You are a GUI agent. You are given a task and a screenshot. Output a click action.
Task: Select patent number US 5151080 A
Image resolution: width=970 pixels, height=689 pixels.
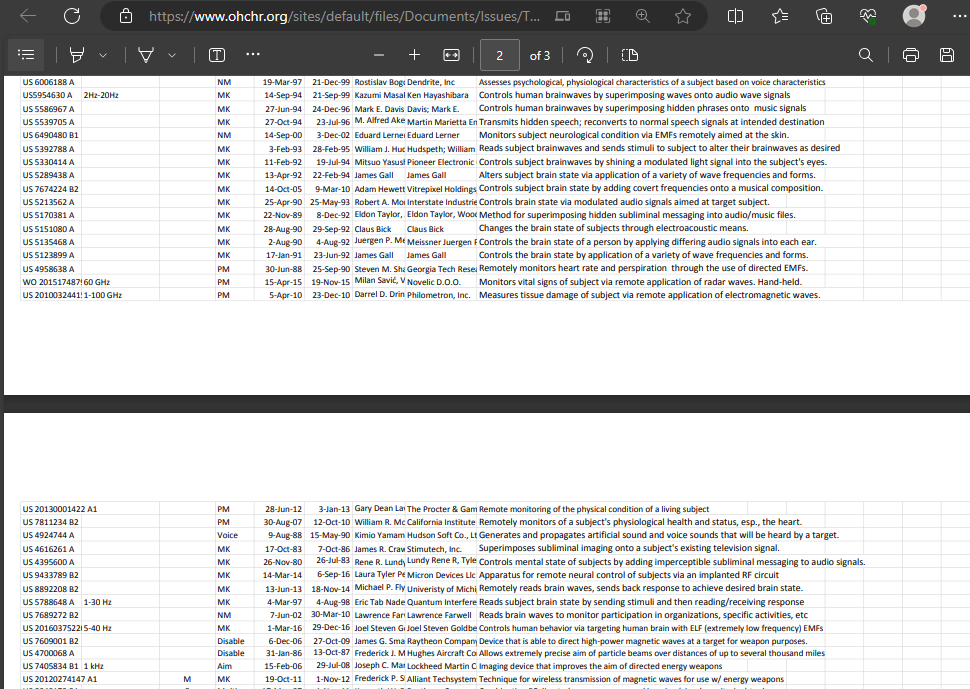coord(48,229)
